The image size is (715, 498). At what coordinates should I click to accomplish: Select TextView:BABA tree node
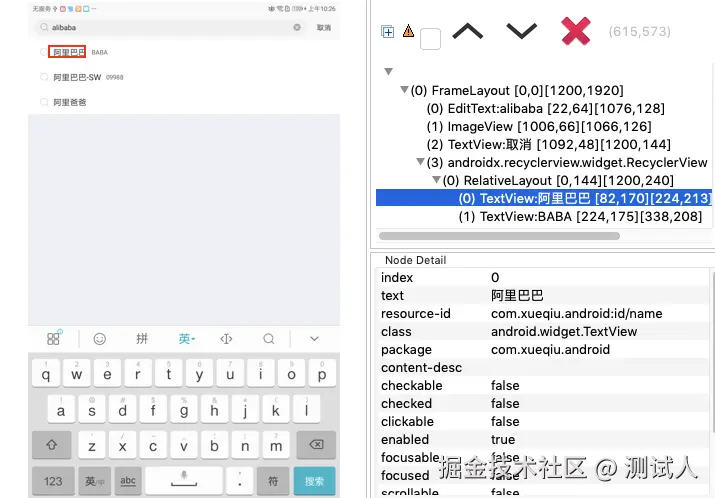[580, 216]
